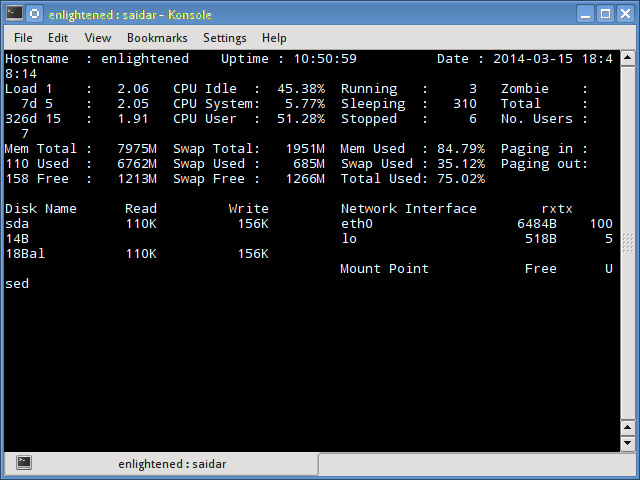Toggle the on-all-desktops pin in title bar

pos(33,13)
